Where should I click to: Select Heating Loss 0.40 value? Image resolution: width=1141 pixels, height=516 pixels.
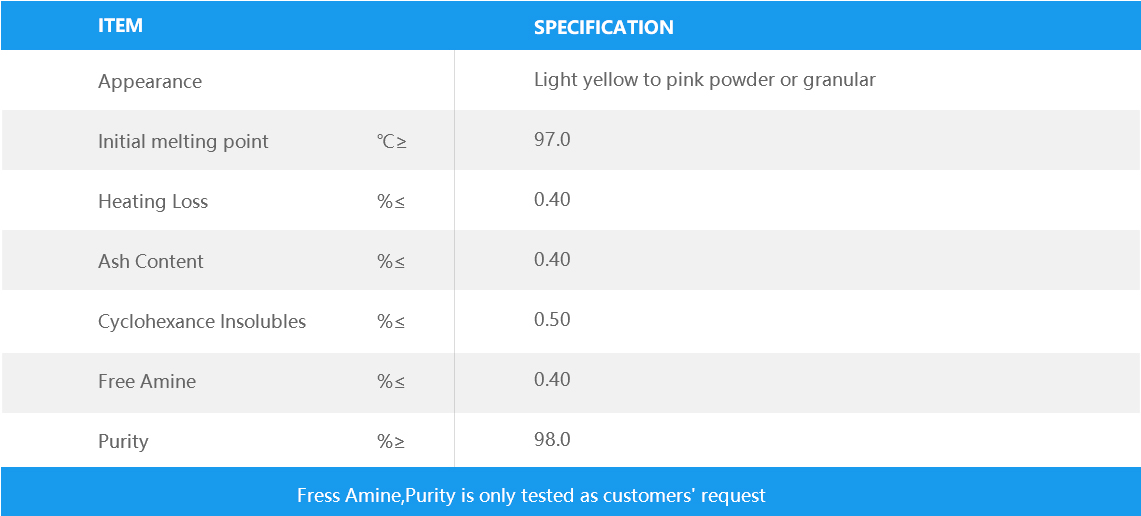coord(552,199)
